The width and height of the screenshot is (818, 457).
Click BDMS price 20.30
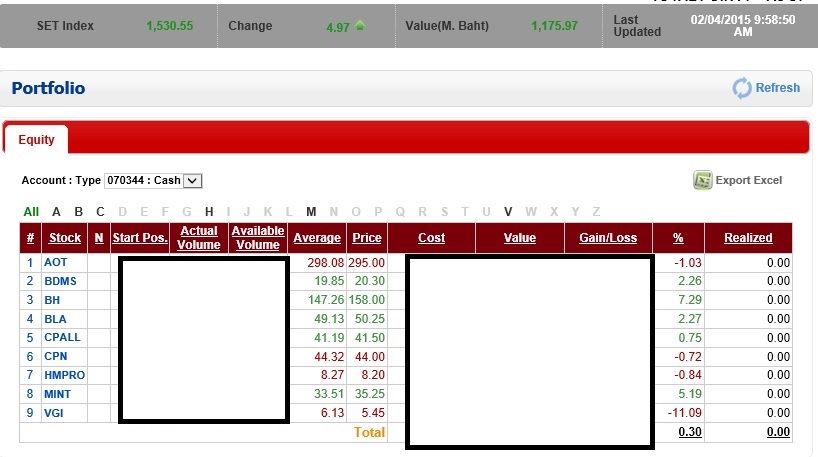click(370, 281)
